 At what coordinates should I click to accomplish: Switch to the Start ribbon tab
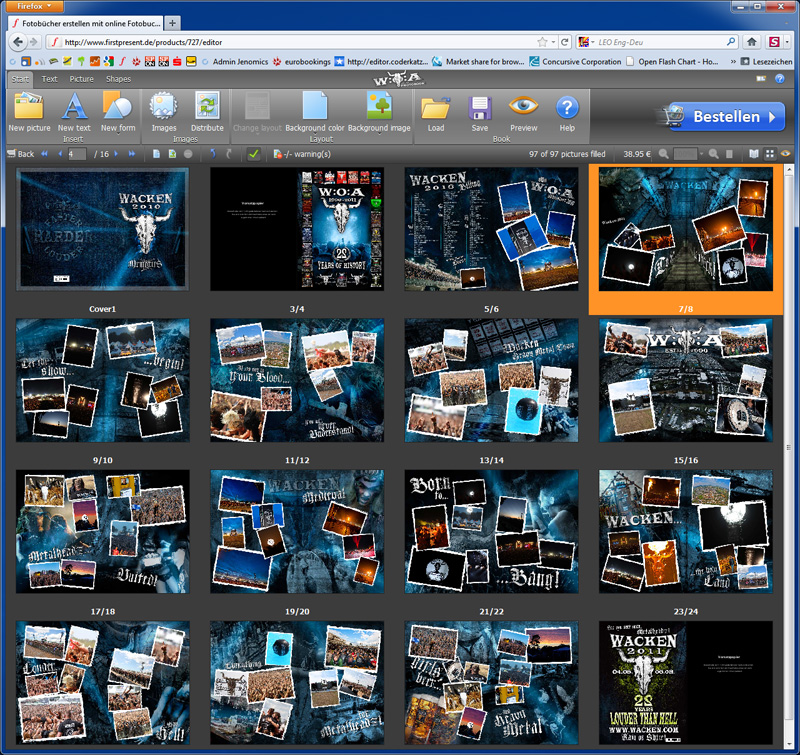pyautogui.click(x=20, y=79)
